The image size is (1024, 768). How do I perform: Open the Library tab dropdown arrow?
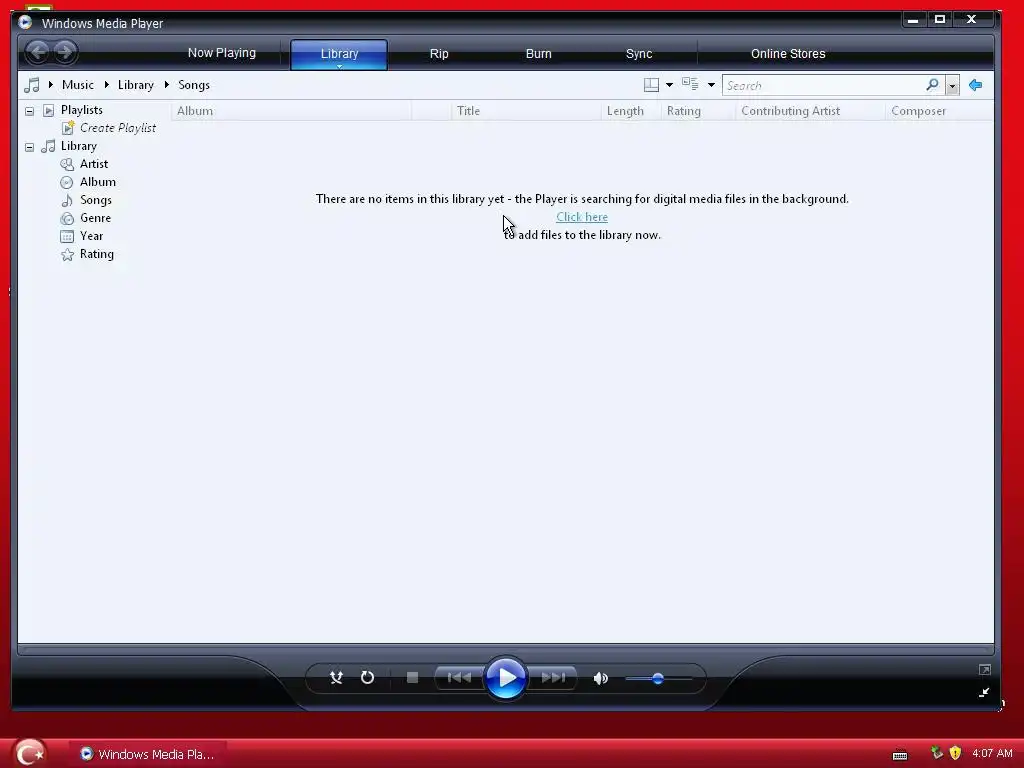click(x=340, y=67)
